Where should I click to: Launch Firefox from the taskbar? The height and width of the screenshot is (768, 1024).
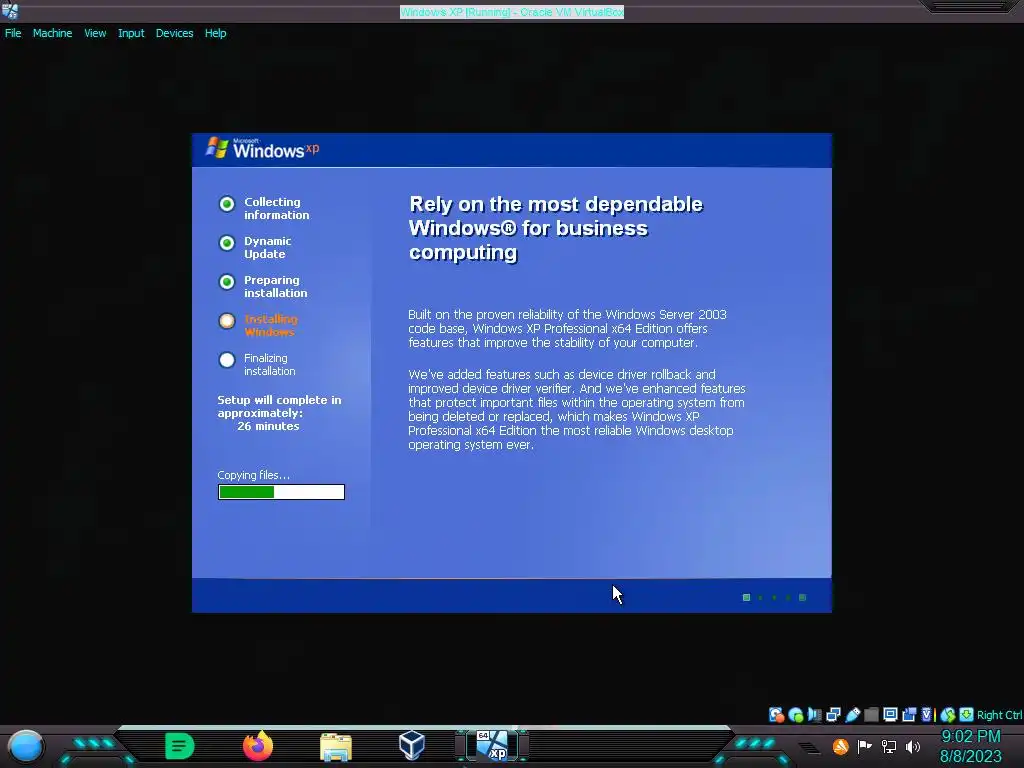[258, 746]
